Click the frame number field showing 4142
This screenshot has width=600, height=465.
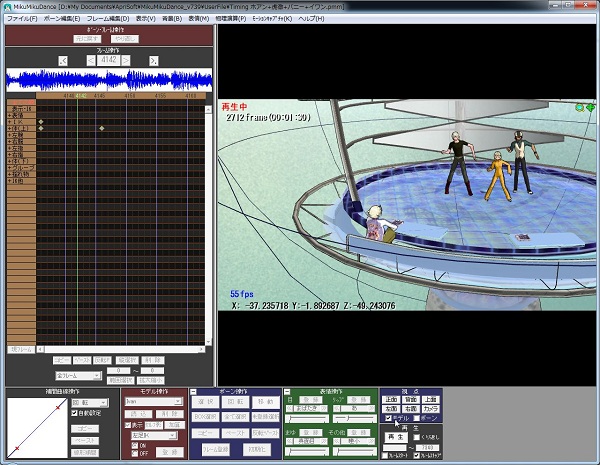[x=109, y=60]
